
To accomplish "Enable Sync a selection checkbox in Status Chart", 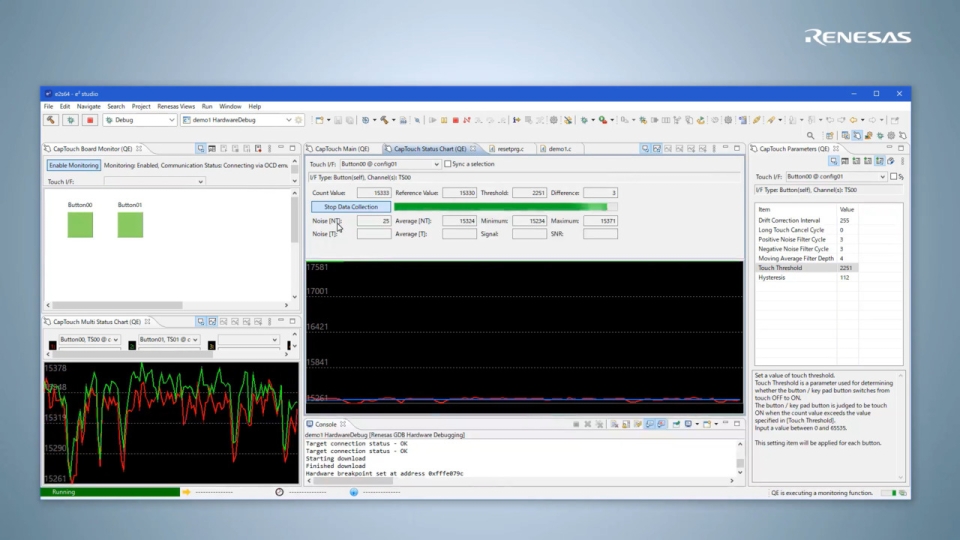I will click(448, 164).
